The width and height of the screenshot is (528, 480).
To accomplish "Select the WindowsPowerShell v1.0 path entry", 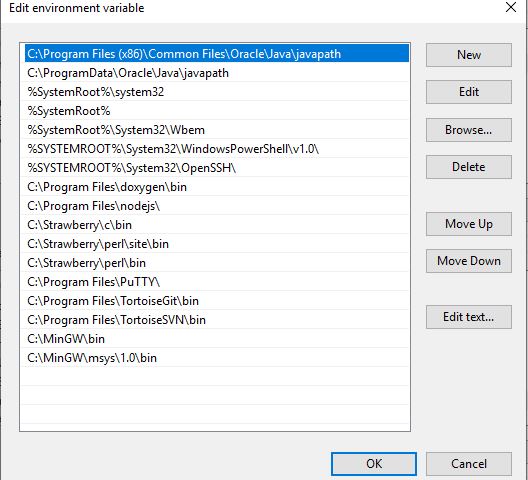I will [x=217, y=149].
